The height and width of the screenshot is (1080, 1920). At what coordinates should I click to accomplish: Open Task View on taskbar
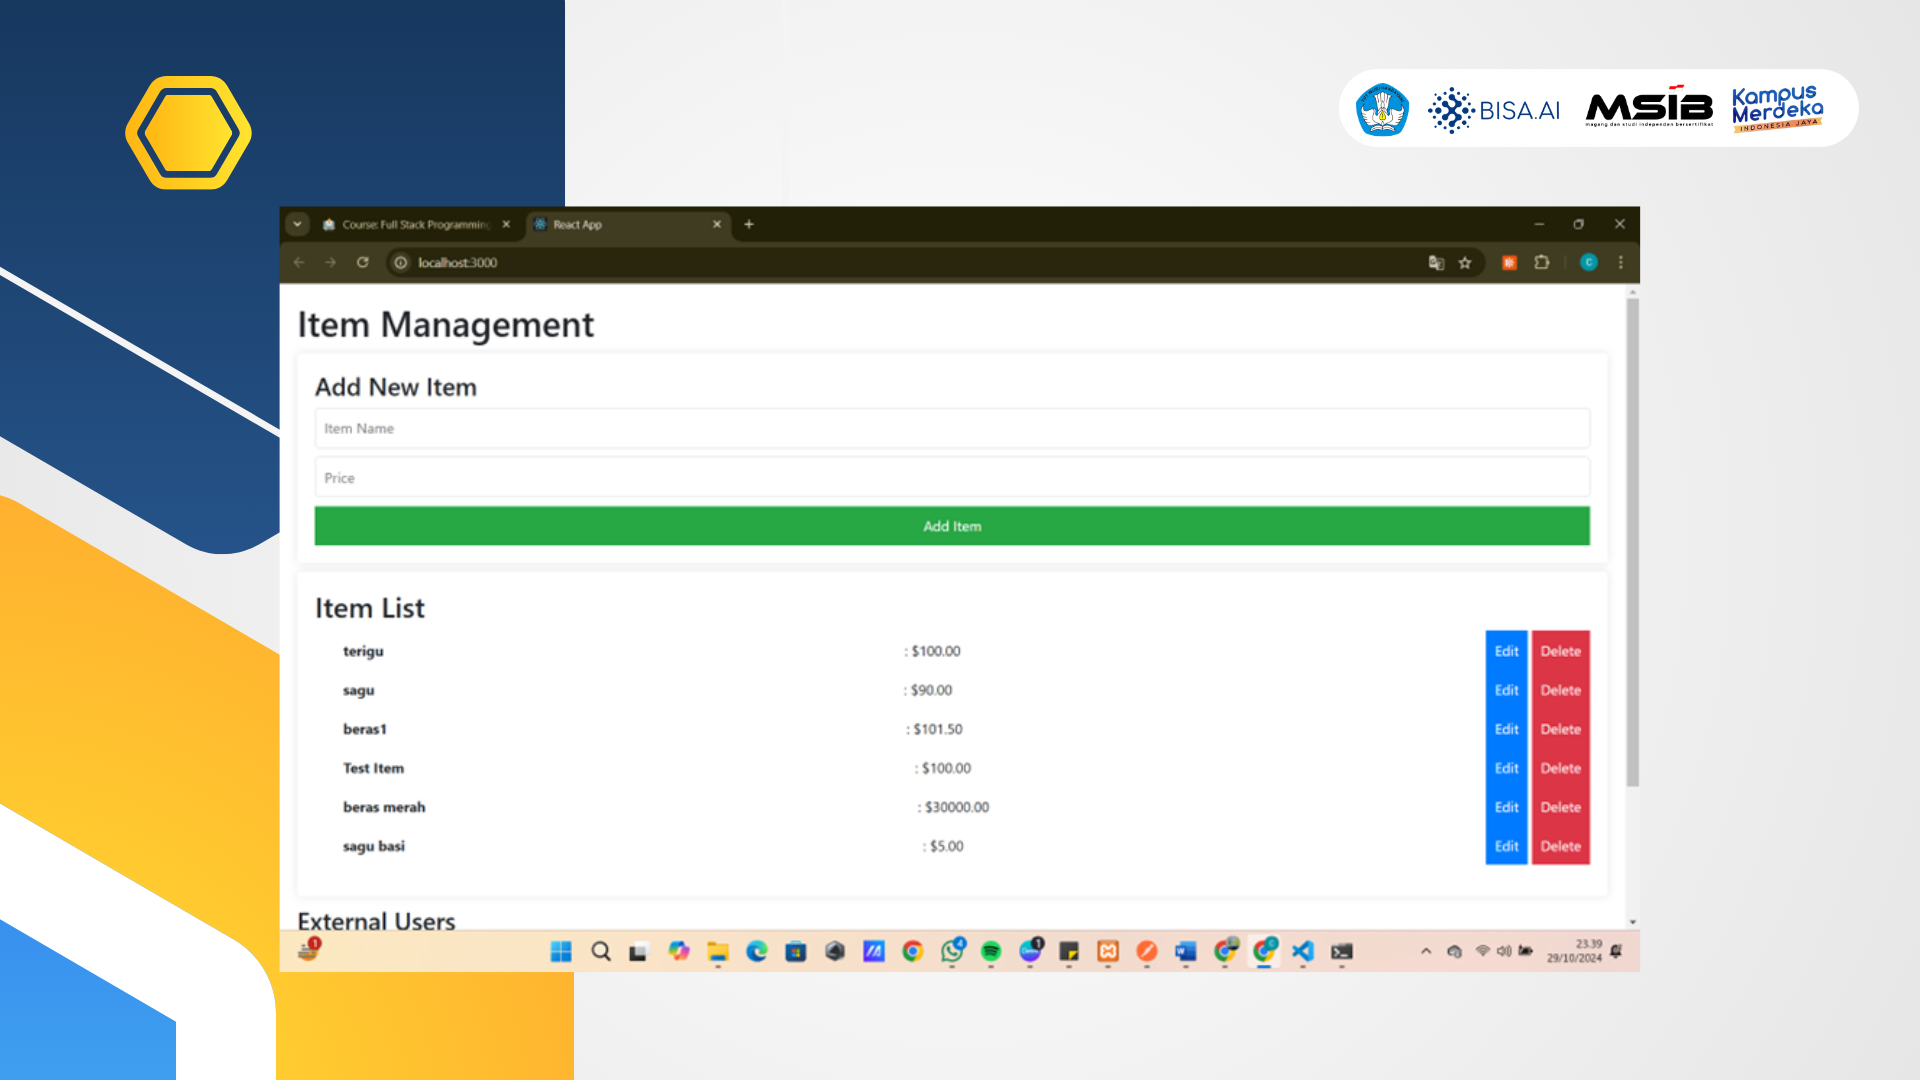pos(638,951)
